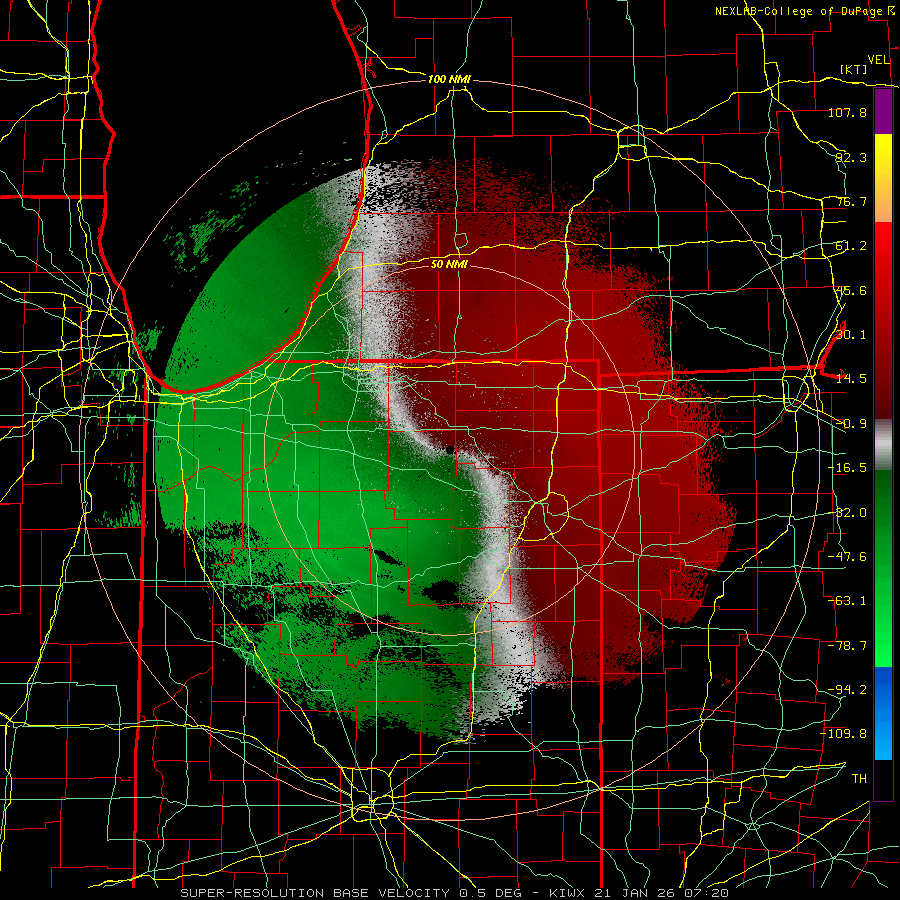Click the -63.1 scale value
The height and width of the screenshot is (900, 900).
tap(847, 601)
